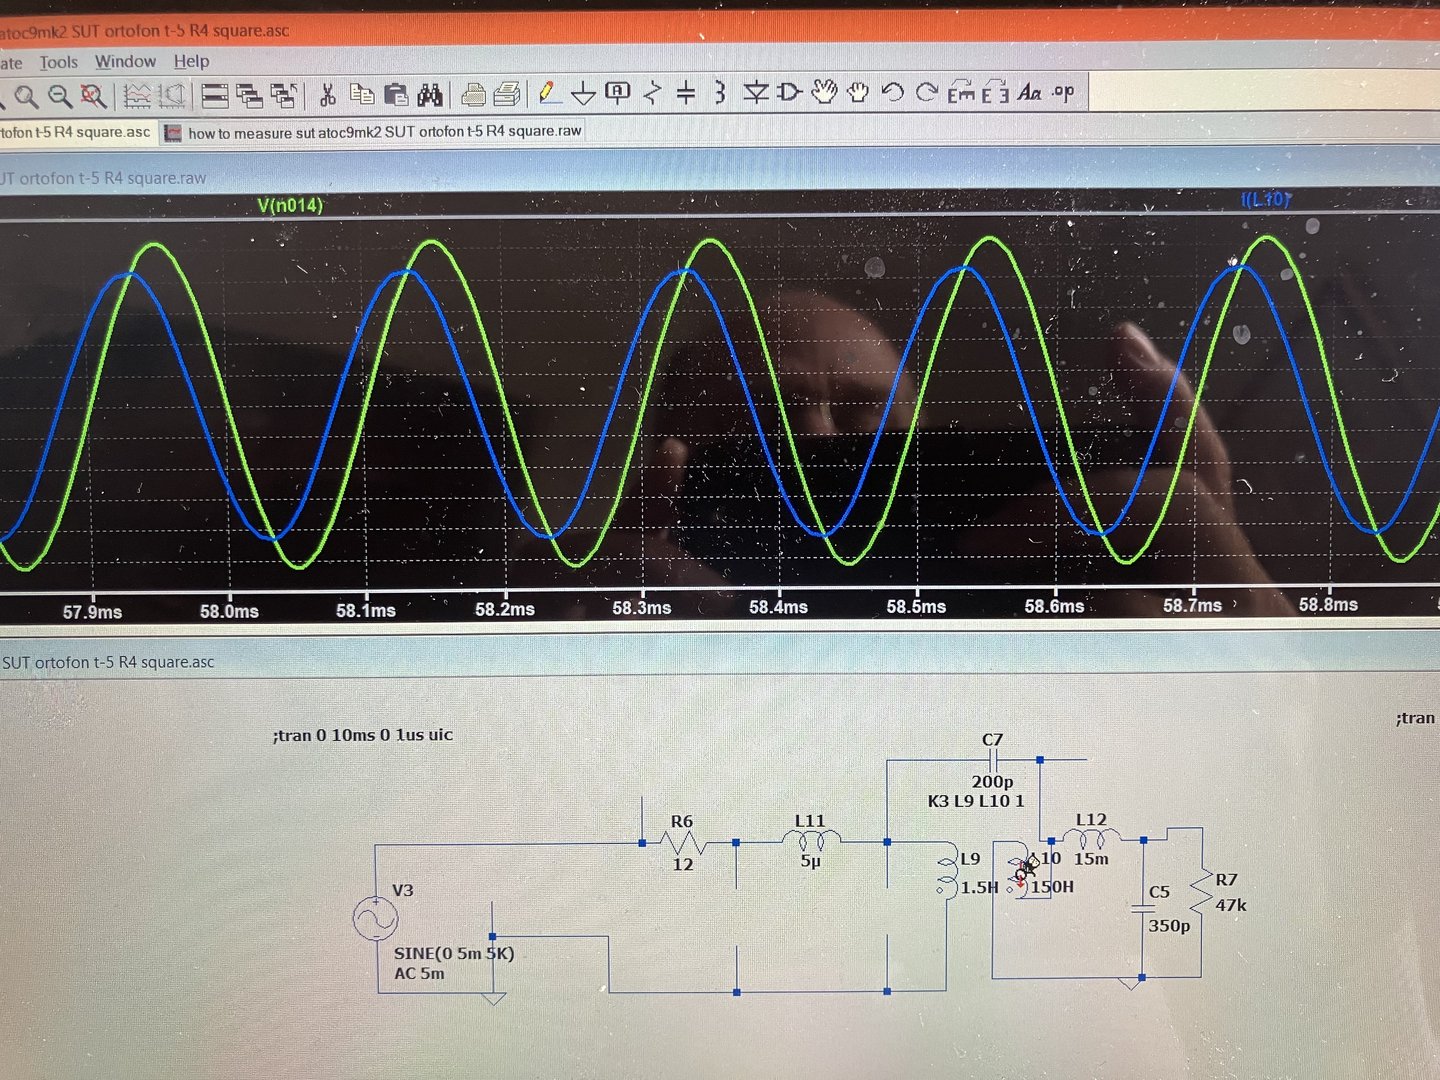Click the binoculars Find icon
This screenshot has height=1080, width=1440.
coord(430,95)
